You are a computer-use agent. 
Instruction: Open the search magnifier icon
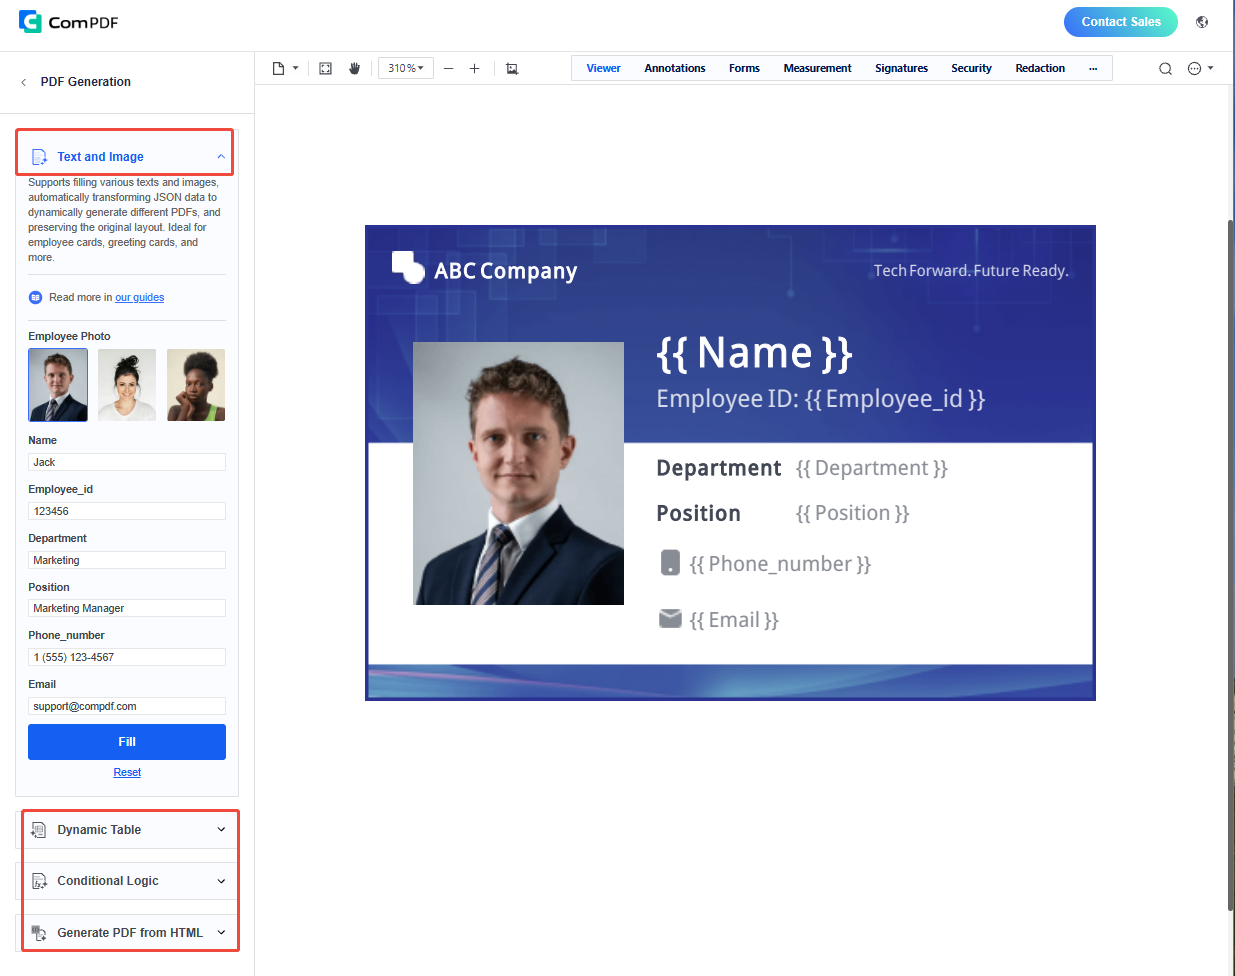pos(1165,68)
